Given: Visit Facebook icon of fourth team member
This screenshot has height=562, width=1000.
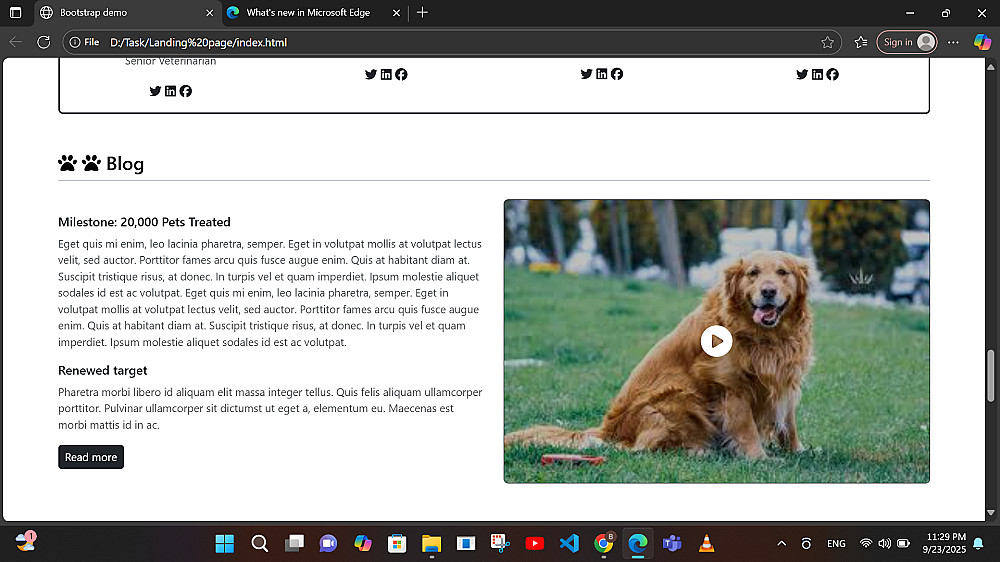Looking at the screenshot, I should [x=832, y=75].
